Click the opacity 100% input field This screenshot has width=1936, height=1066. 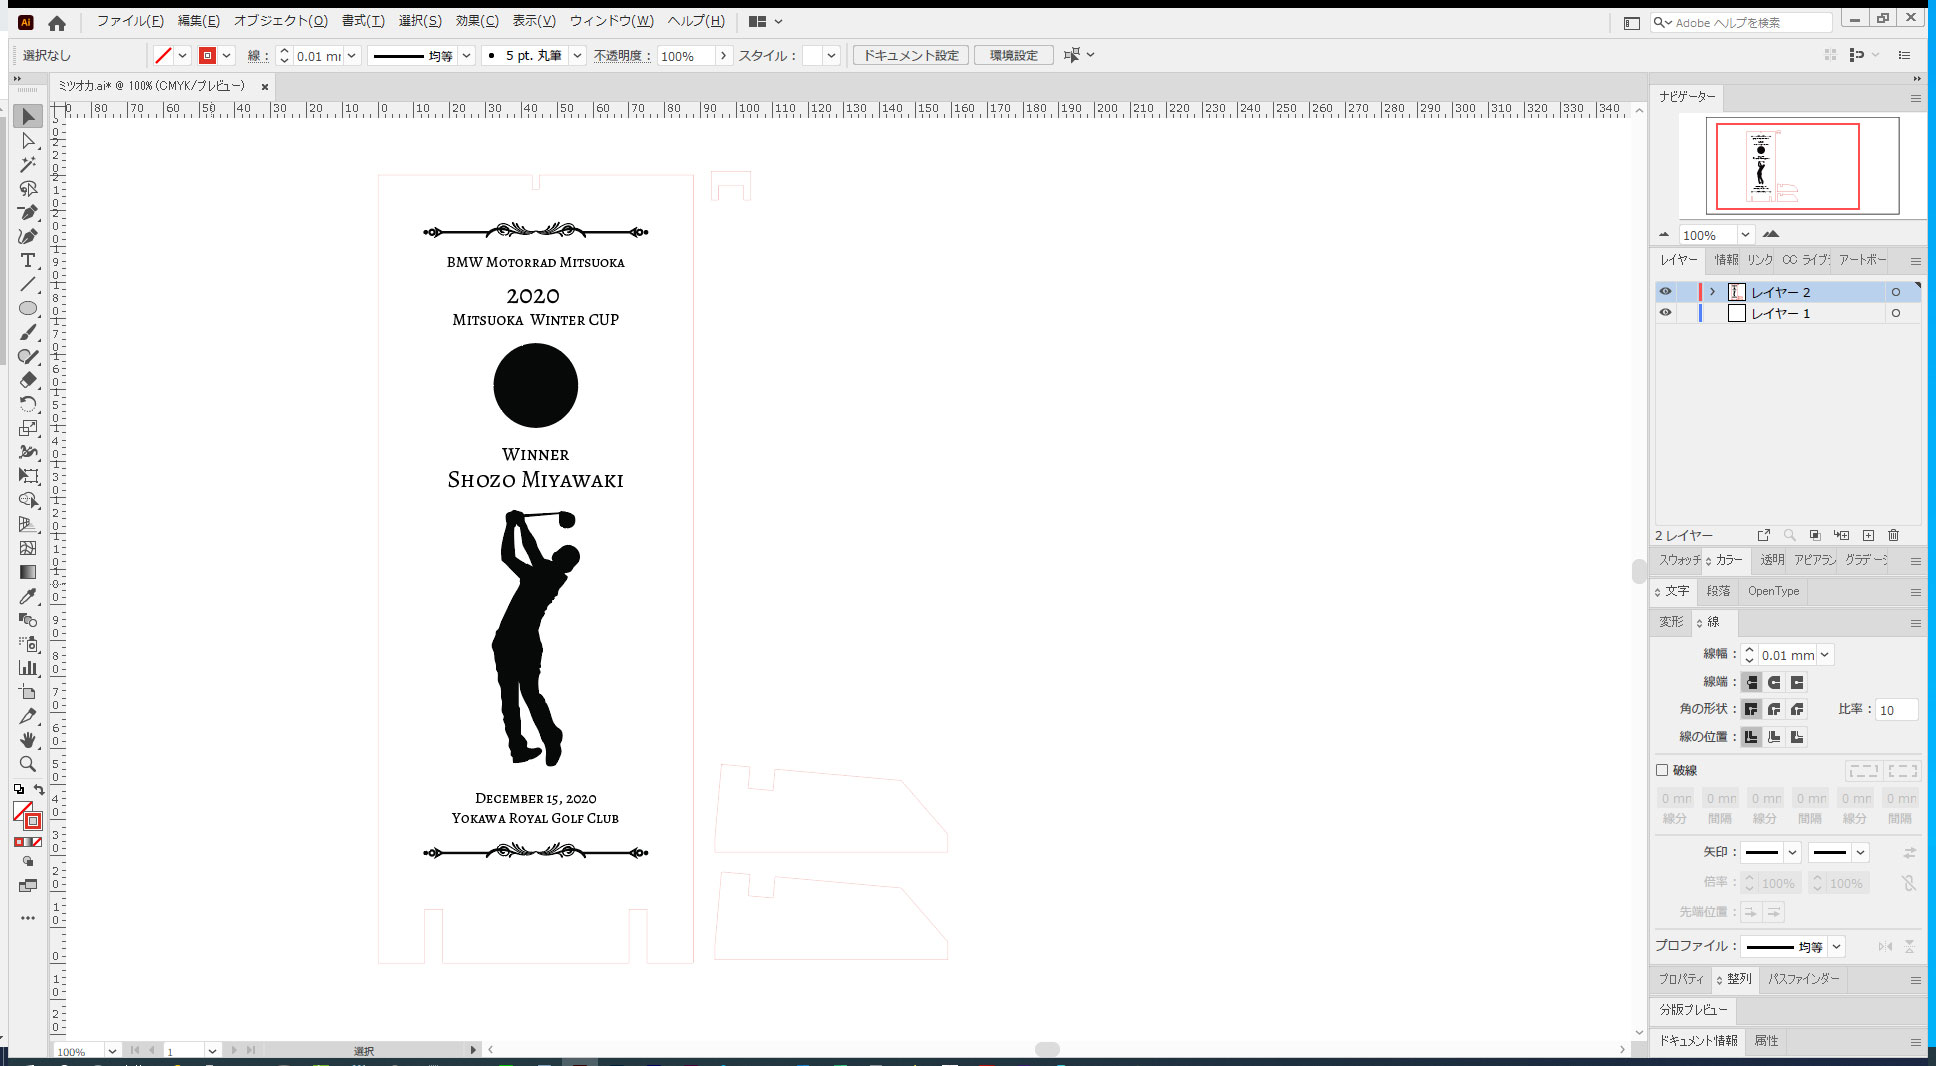(686, 56)
